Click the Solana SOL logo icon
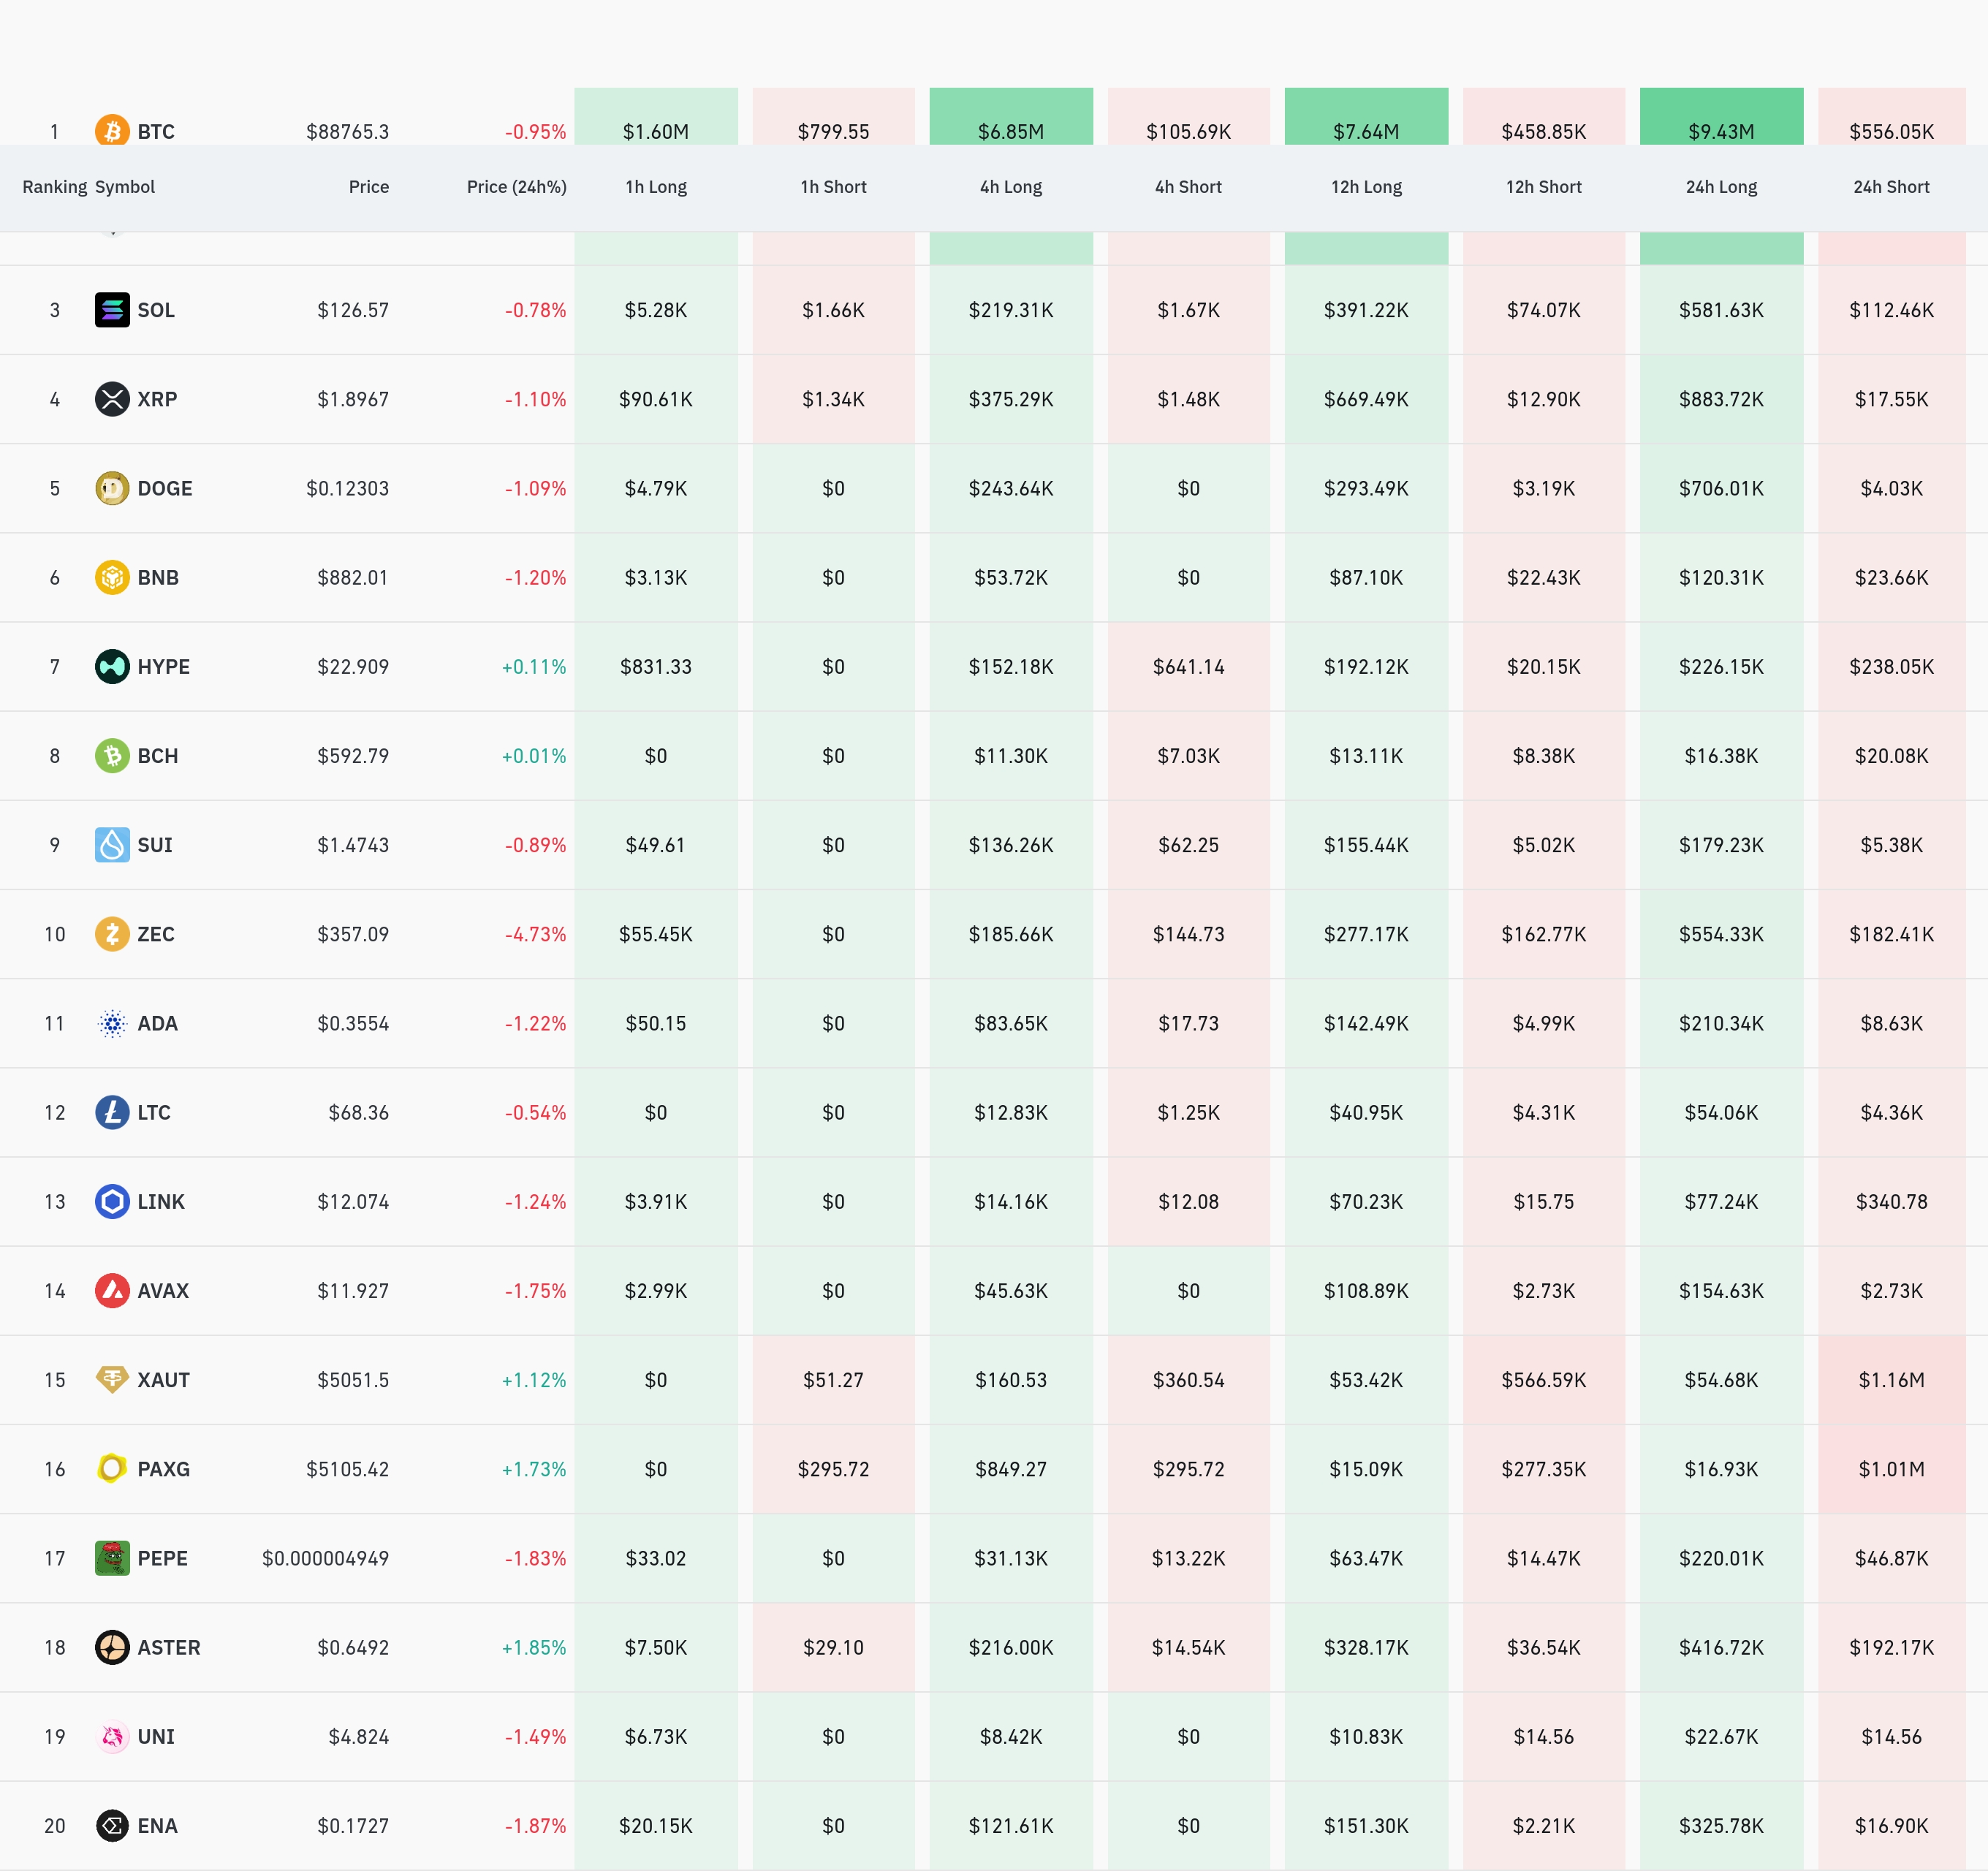Image resolution: width=1988 pixels, height=1871 pixels. tap(112, 310)
